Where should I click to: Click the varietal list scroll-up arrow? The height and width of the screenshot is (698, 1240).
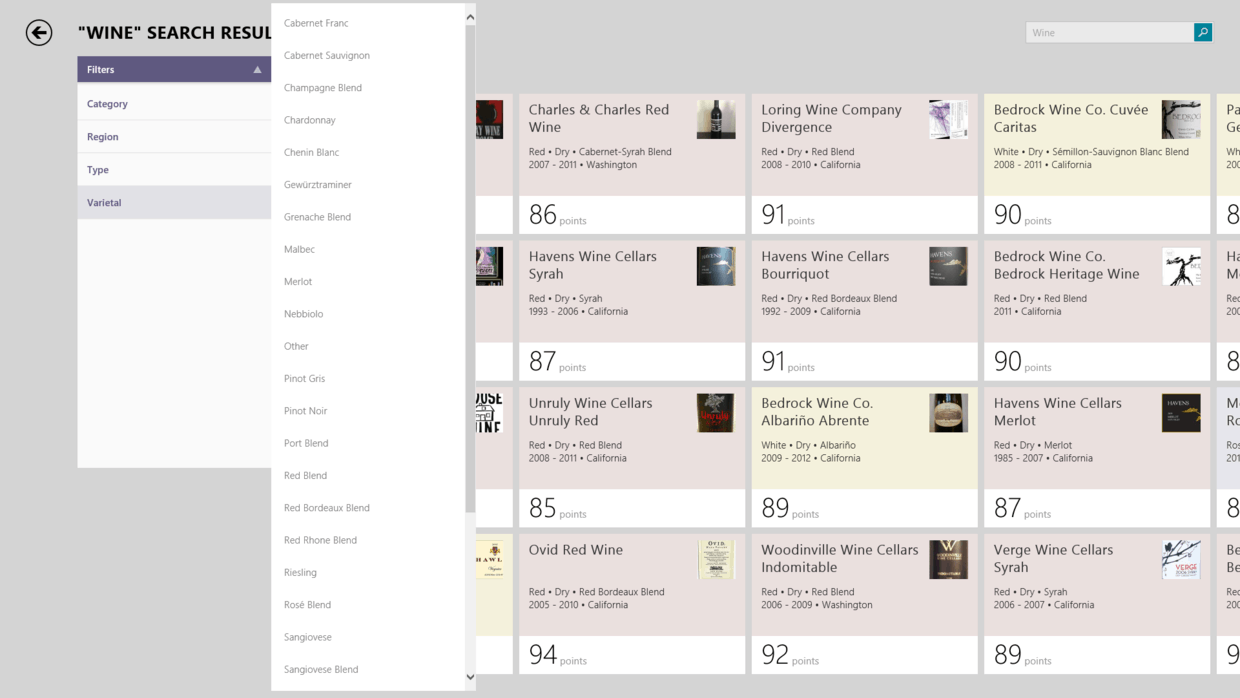[470, 17]
